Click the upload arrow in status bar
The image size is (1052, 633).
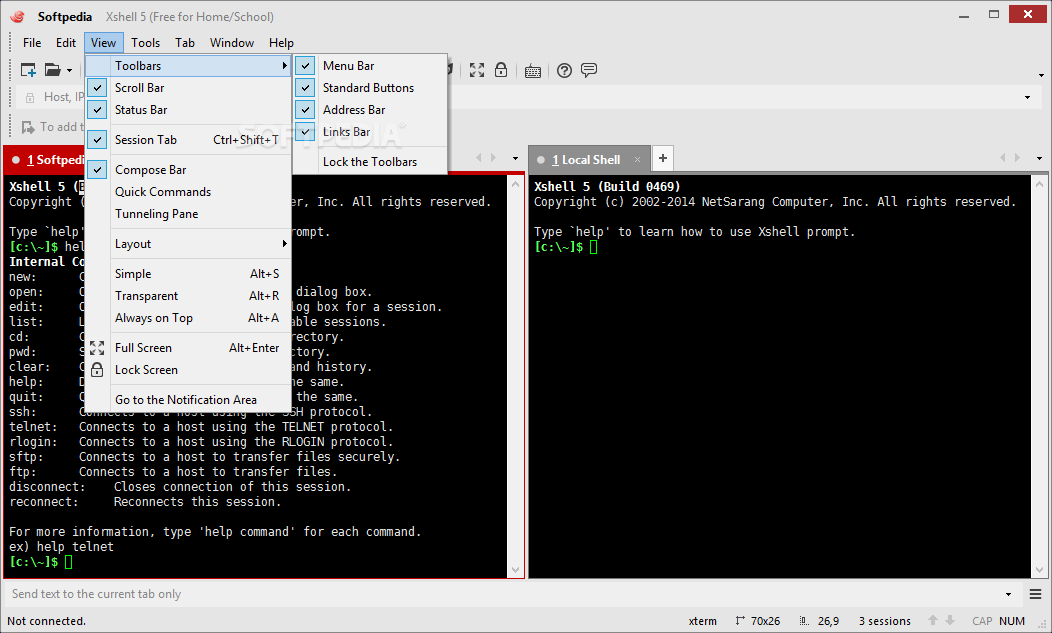pos(933,620)
